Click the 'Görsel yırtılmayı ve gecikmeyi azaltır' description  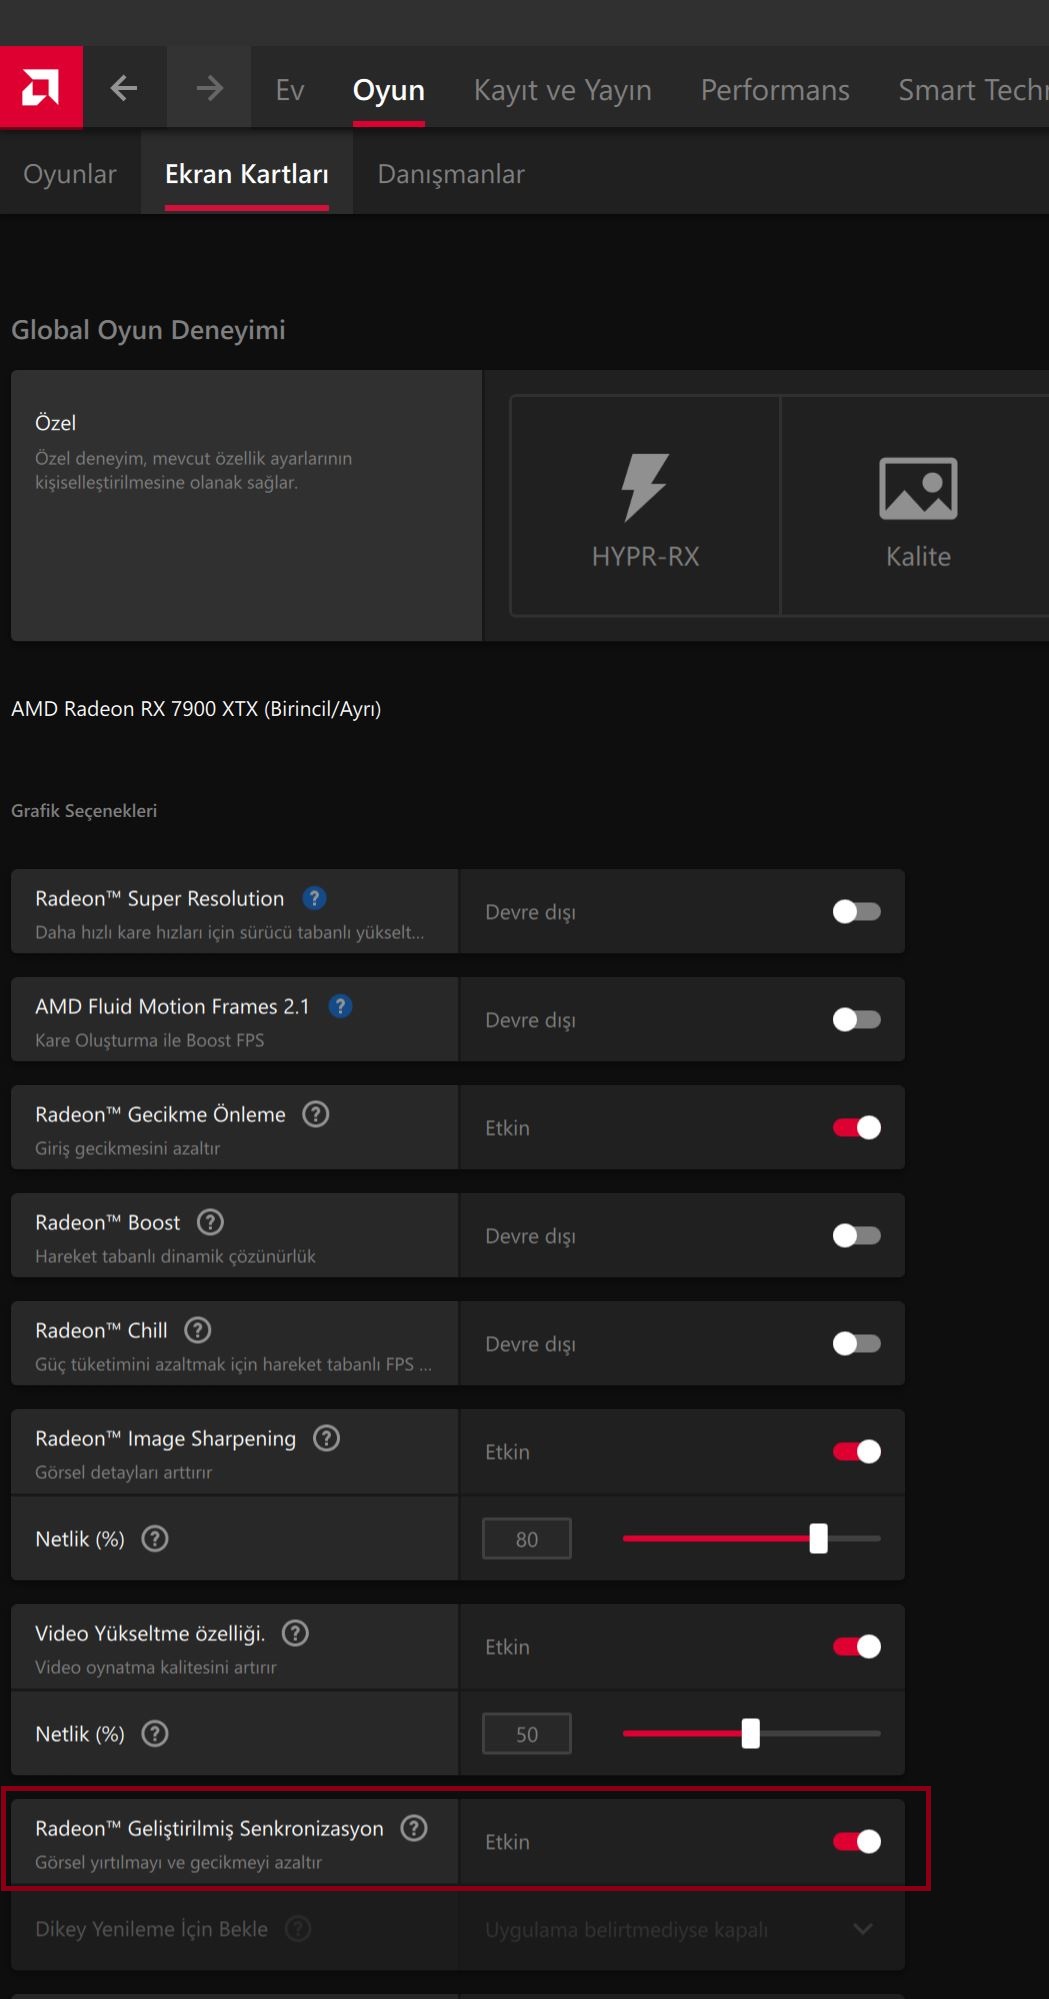pos(179,1862)
